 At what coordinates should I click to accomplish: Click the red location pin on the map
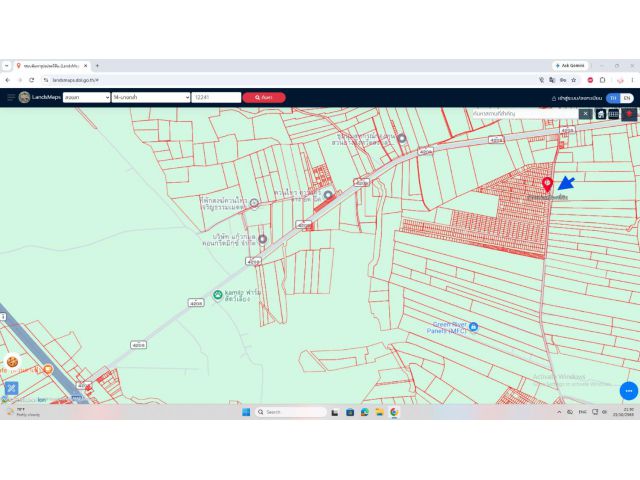[547, 184]
